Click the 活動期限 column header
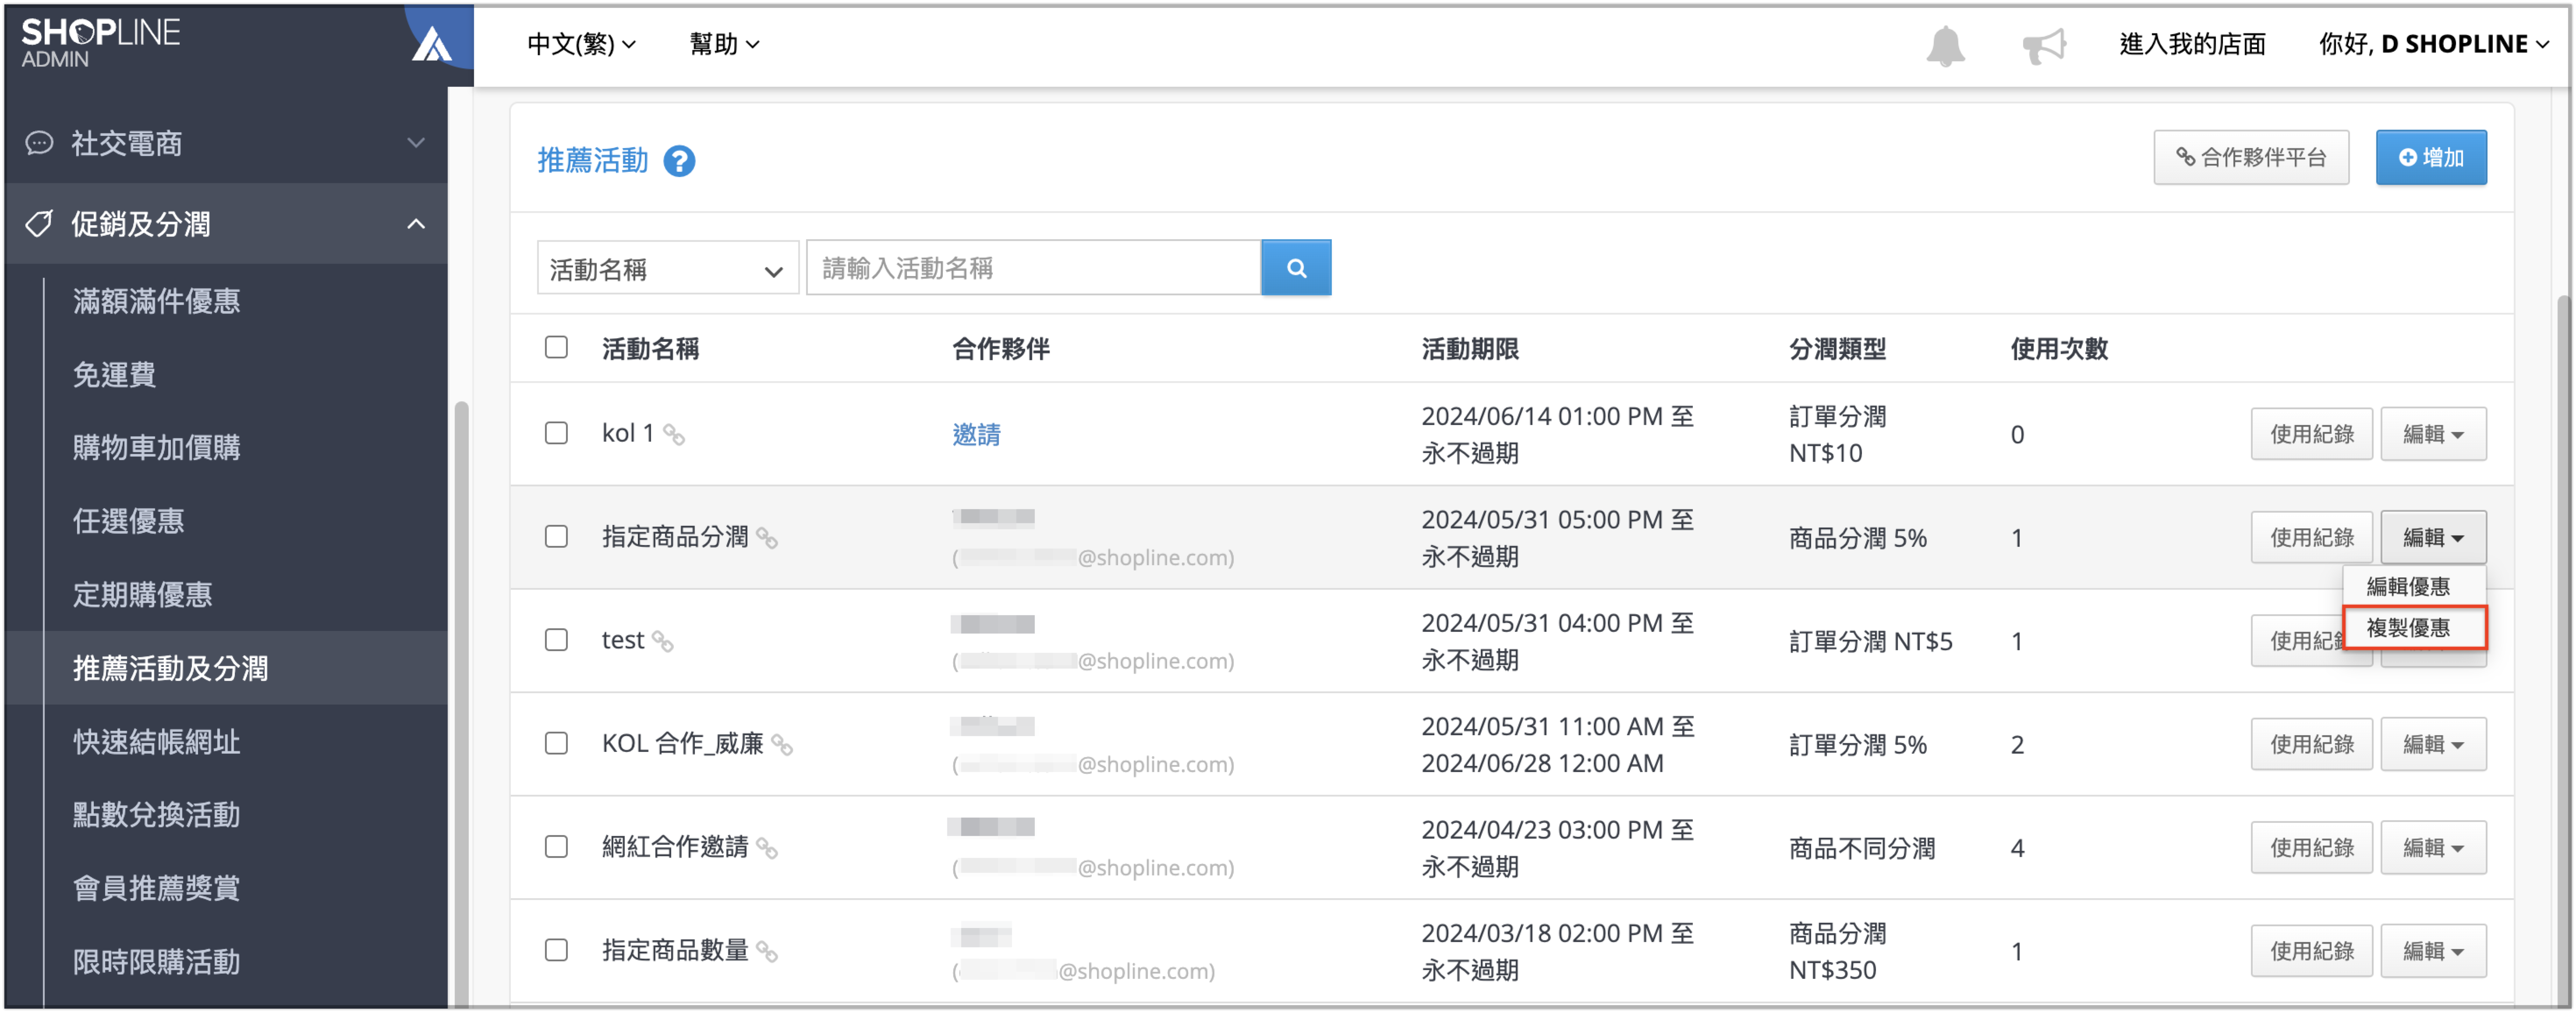The image size is (2576, 1013). 1470,349
